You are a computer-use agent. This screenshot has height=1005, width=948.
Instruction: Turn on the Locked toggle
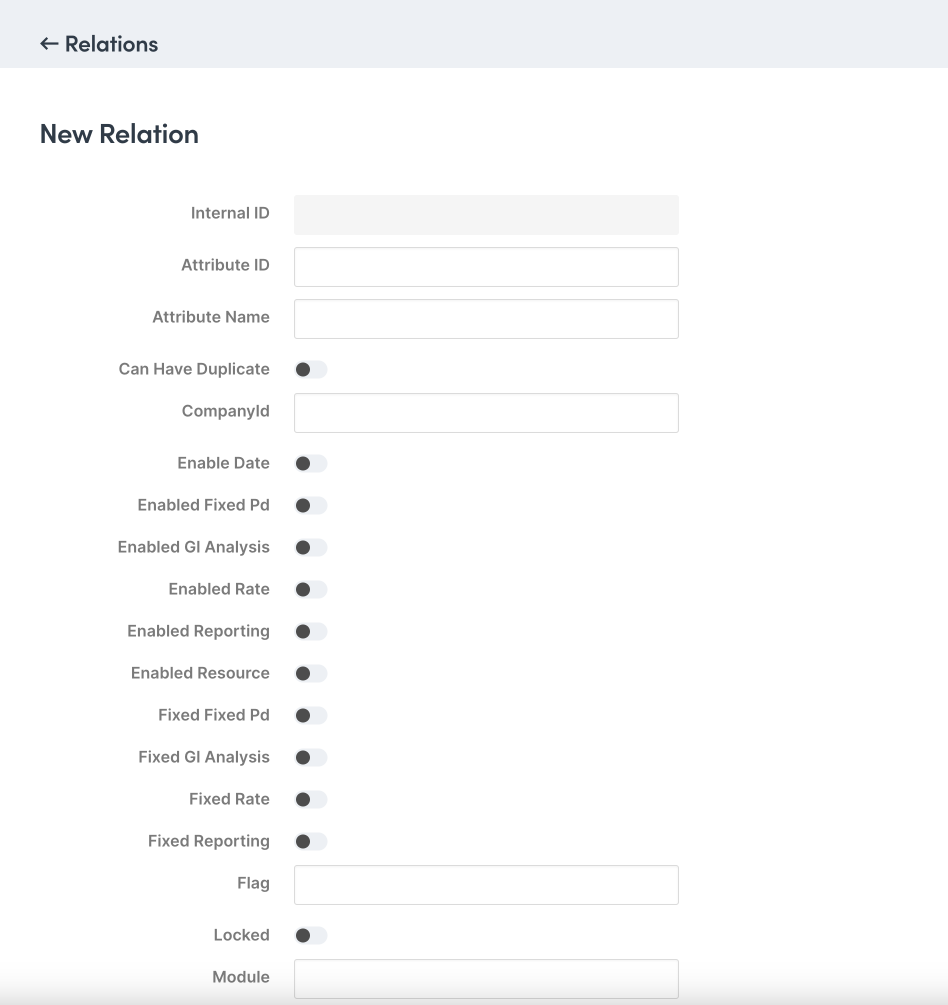coord(310,936)
